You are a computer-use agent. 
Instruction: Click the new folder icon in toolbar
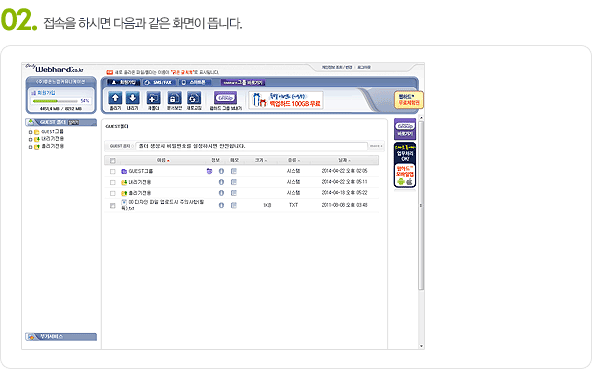(x=153, y=98)
